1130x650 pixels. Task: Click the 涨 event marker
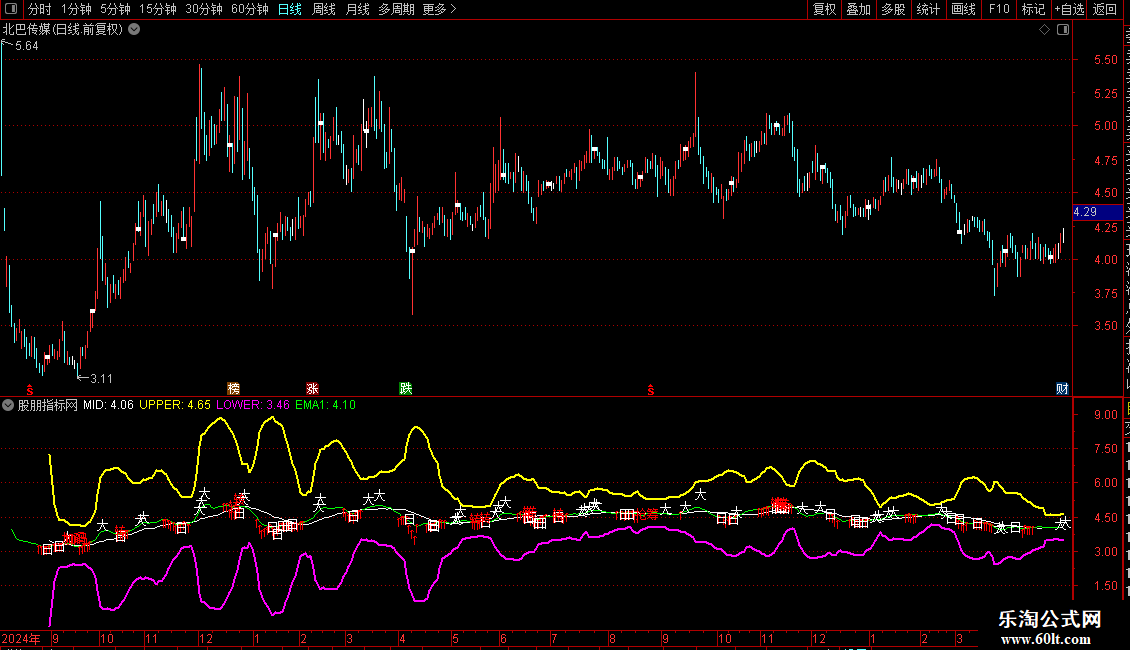312,389
